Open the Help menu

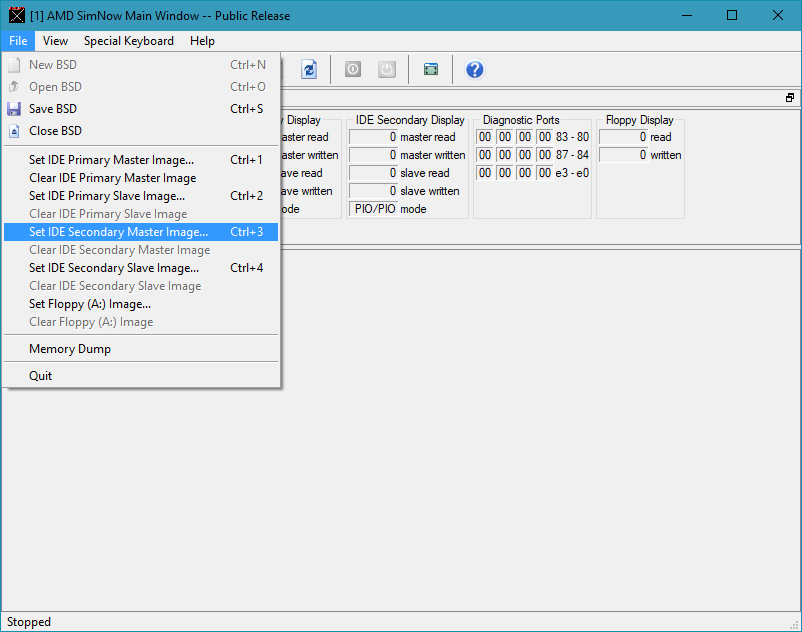coord(202,41)
